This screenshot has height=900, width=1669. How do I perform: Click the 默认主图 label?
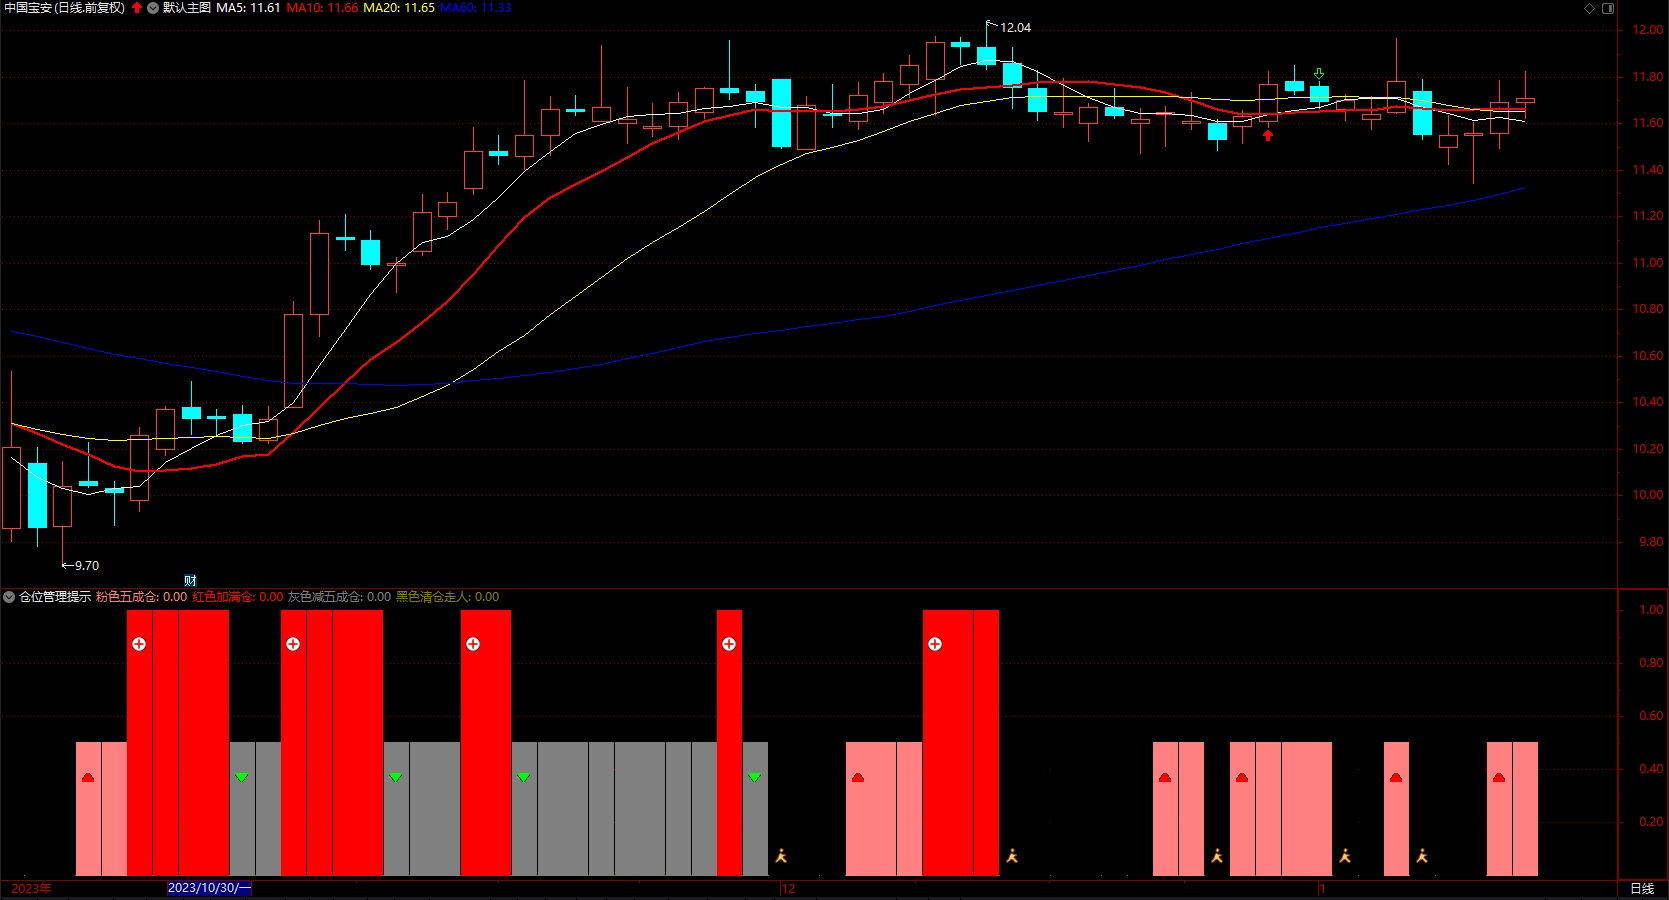(187, 8)
